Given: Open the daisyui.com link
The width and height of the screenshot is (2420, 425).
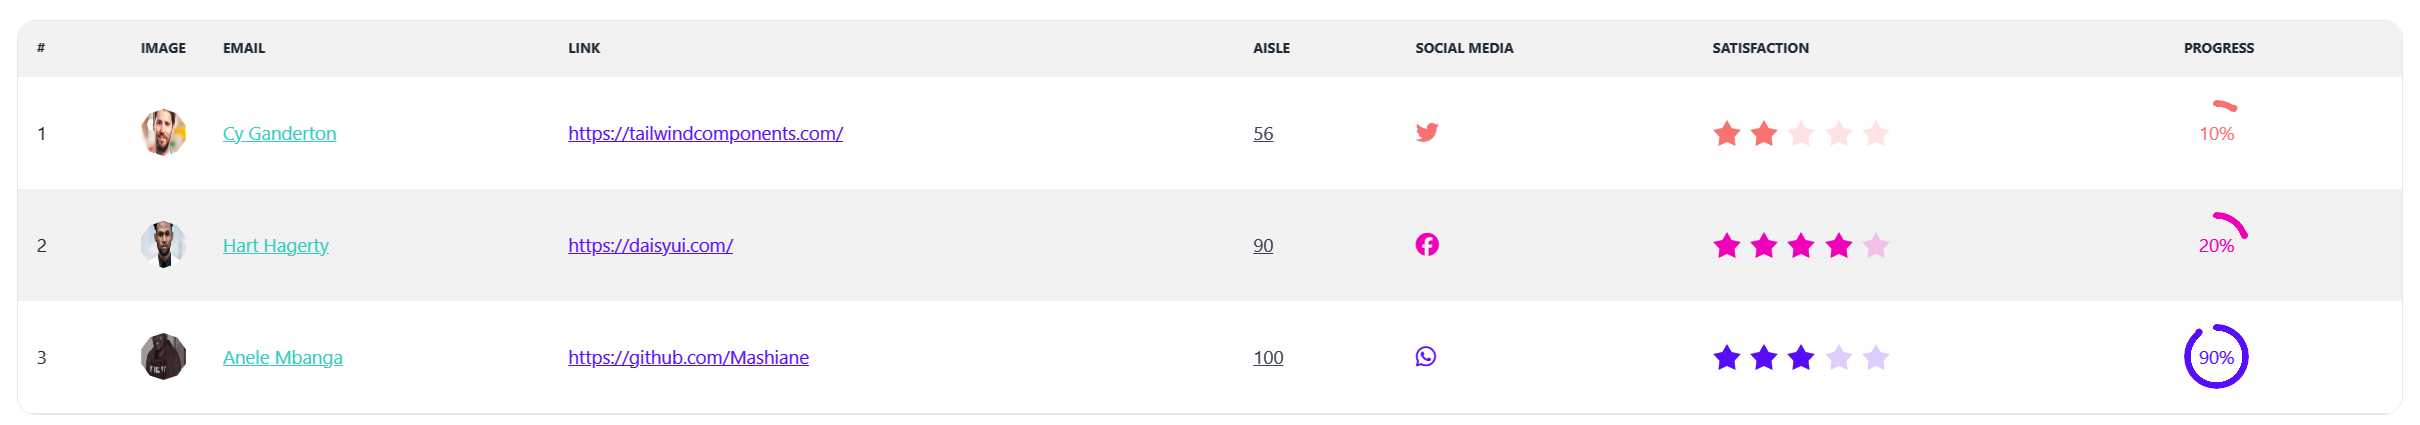Looking at the screenshot, I should pos(650,245).
